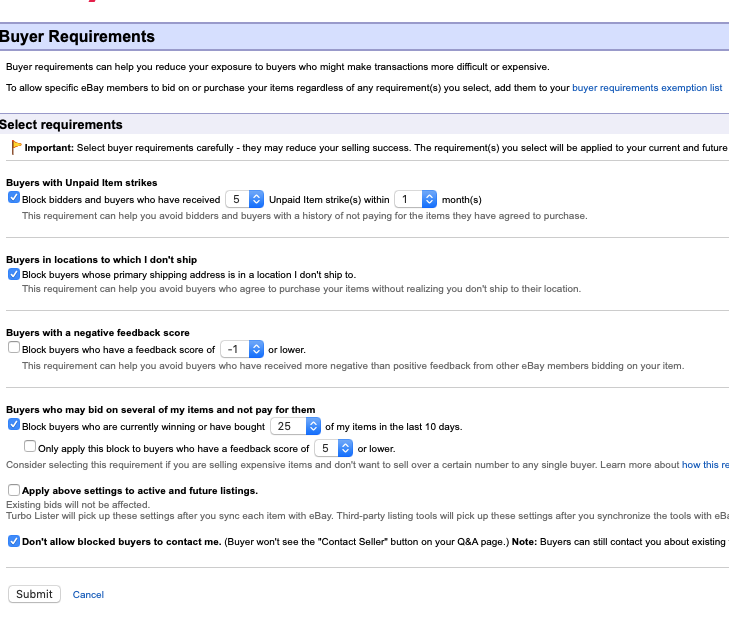Check 'Only apply this block to buyers' checkbox
This screenshot has width=729, height=622.
click(30, 447)
